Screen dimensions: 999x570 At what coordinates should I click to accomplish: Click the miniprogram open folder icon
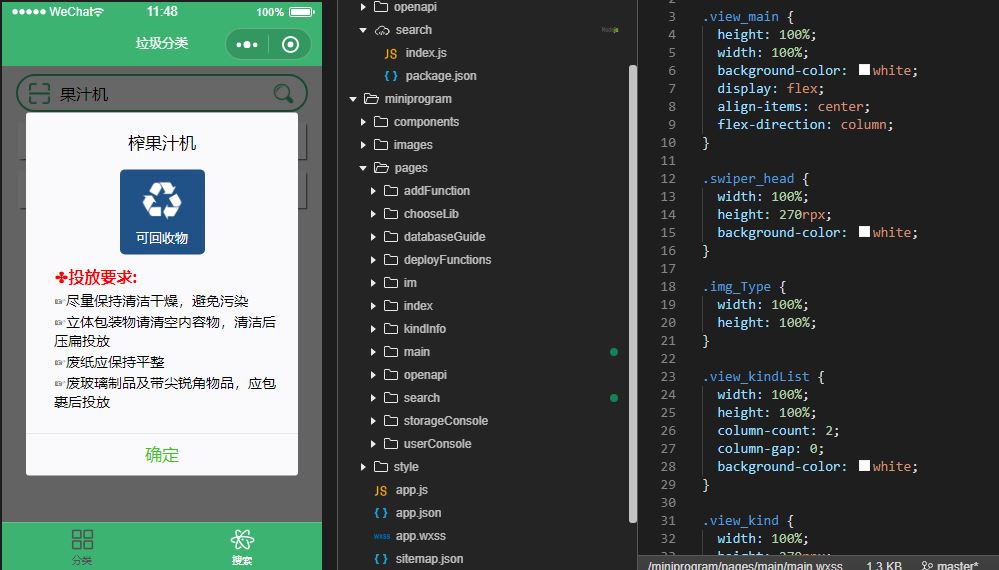tap(371, 99)
